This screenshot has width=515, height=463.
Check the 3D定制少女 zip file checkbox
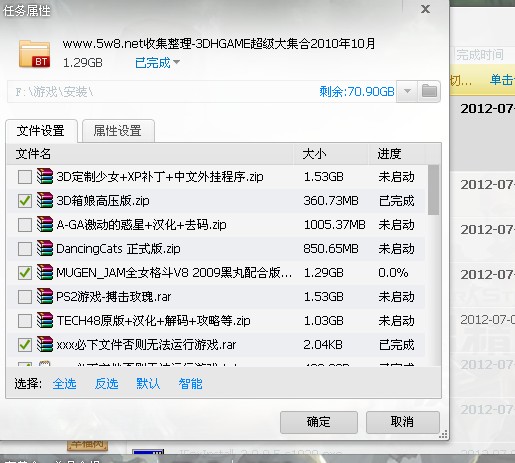pyautogui.click(x=25, y=177)
